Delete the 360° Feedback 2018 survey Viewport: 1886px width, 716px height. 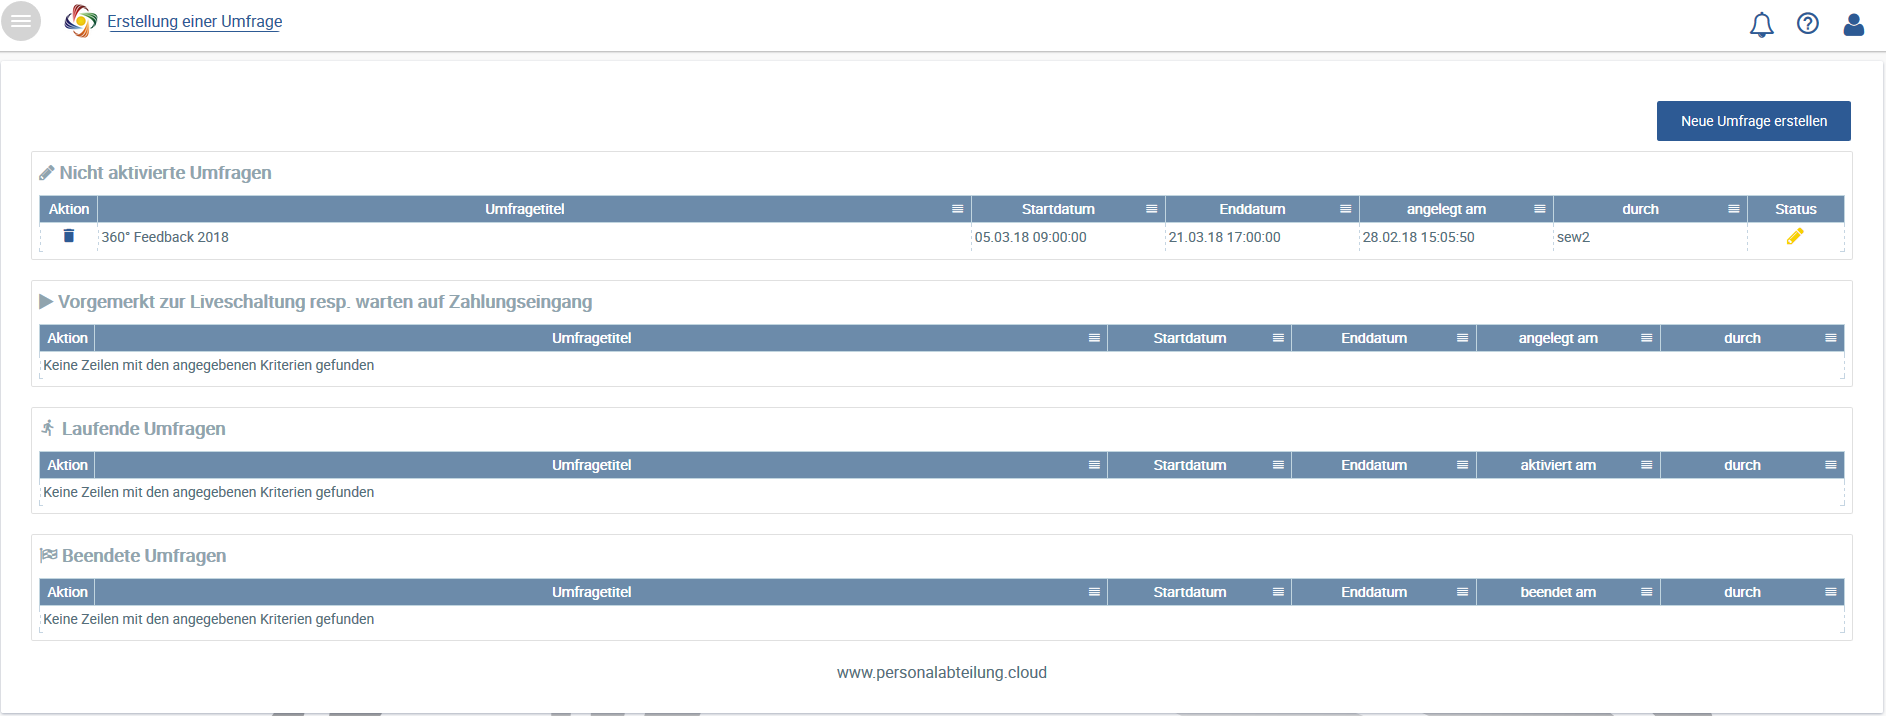[x=69, y=236]
